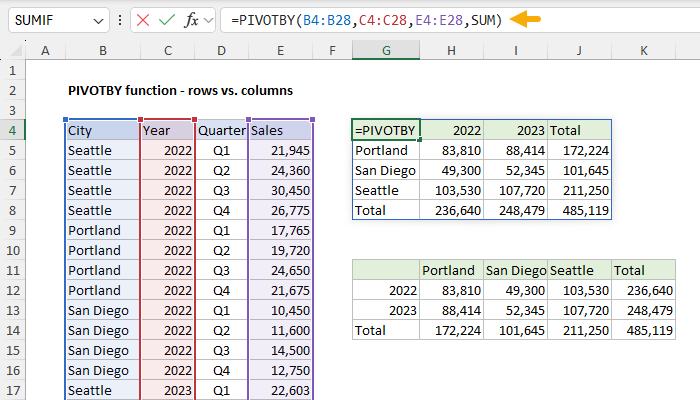The width and height of the screenshot is (700, 400).
Task: Select column D header
Action: pyautogui.click(x=221, y=50)
